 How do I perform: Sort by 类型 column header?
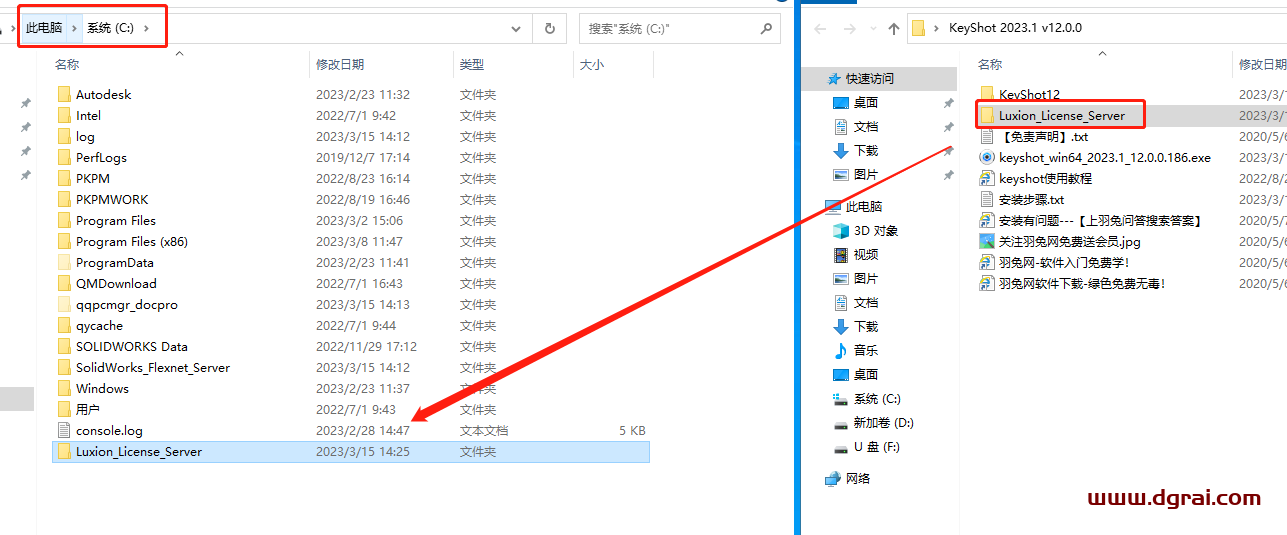click(x=472, y=64)
